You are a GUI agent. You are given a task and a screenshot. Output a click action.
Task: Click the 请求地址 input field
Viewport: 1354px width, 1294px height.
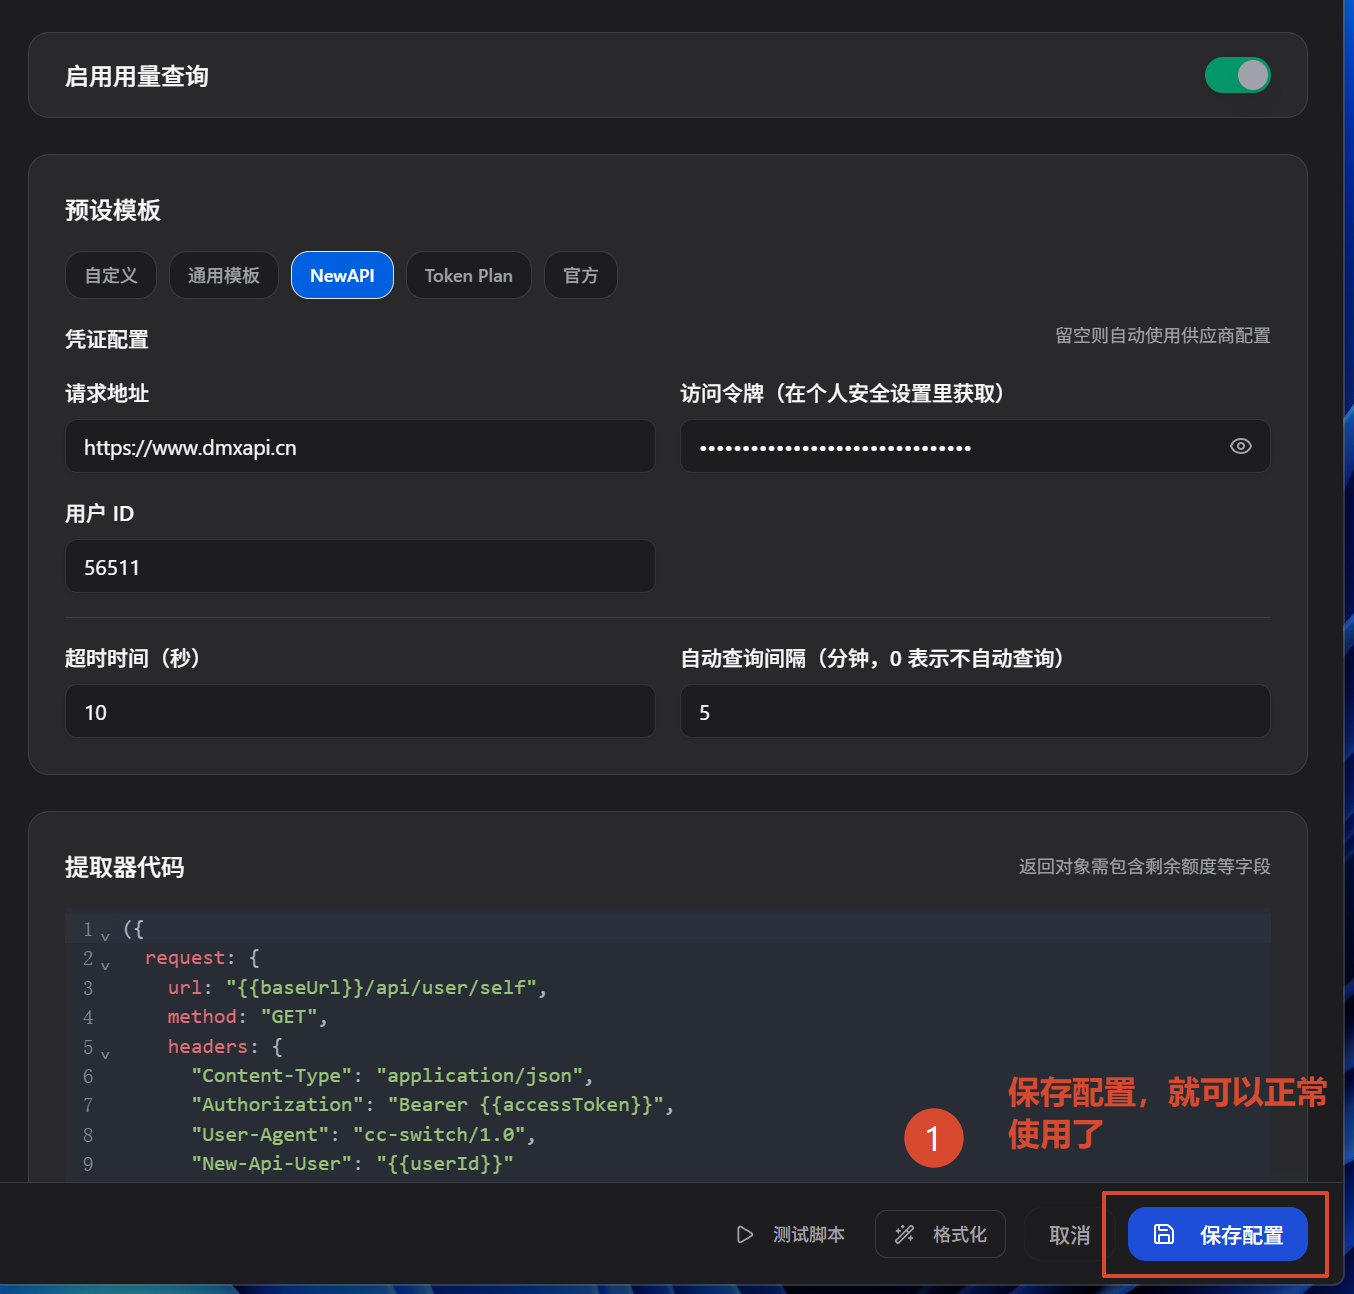click(360, 446)
